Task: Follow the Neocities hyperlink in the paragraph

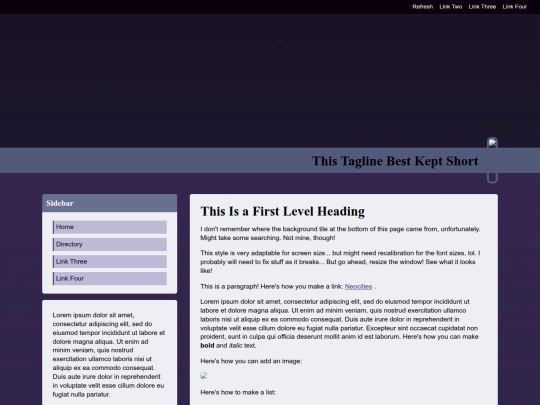Action: pos(358,287)
